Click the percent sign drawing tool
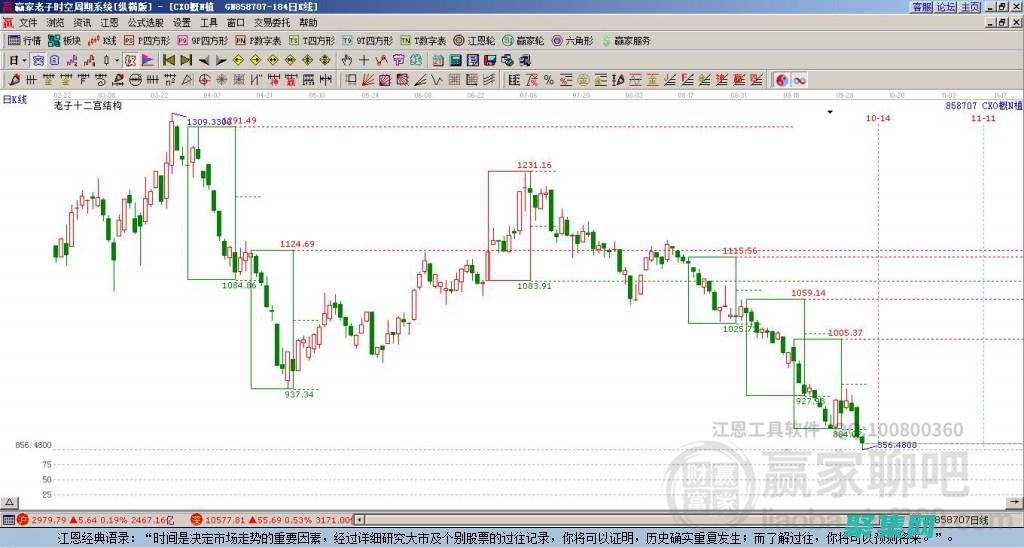 point(548,79)
